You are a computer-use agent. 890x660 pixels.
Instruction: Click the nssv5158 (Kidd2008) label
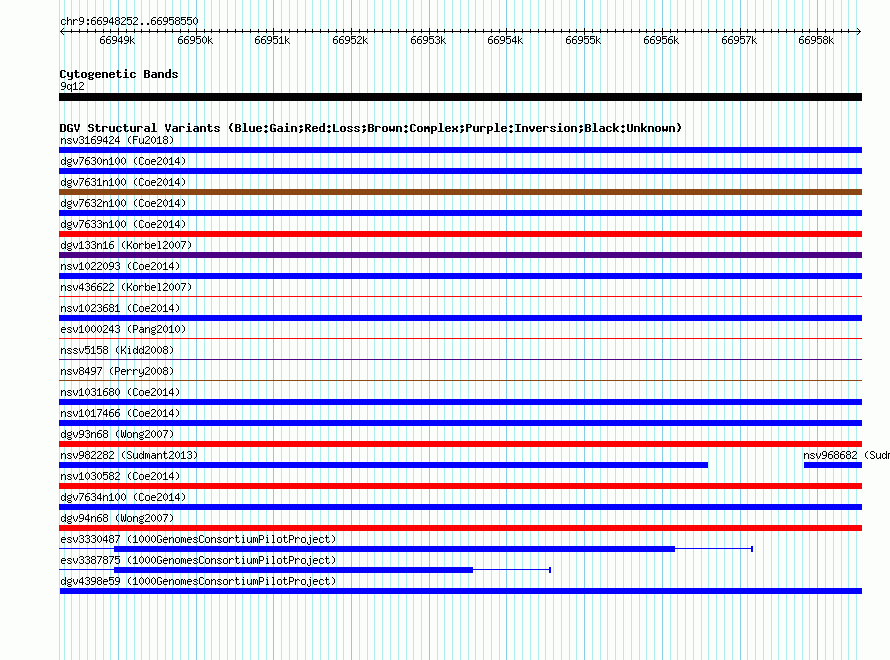(117, 350)
